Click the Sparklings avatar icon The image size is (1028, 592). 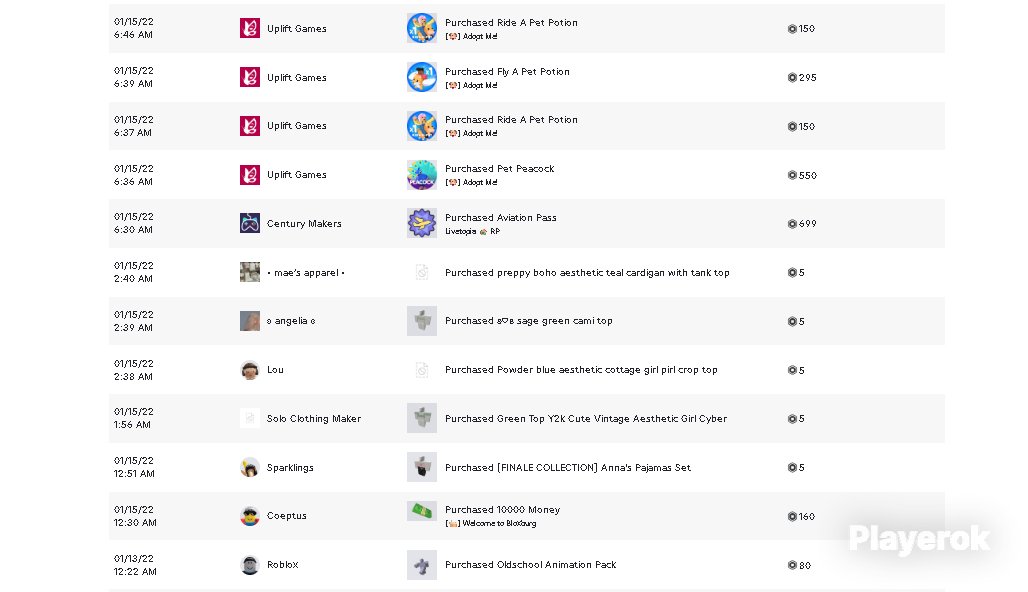click(250, 467)
